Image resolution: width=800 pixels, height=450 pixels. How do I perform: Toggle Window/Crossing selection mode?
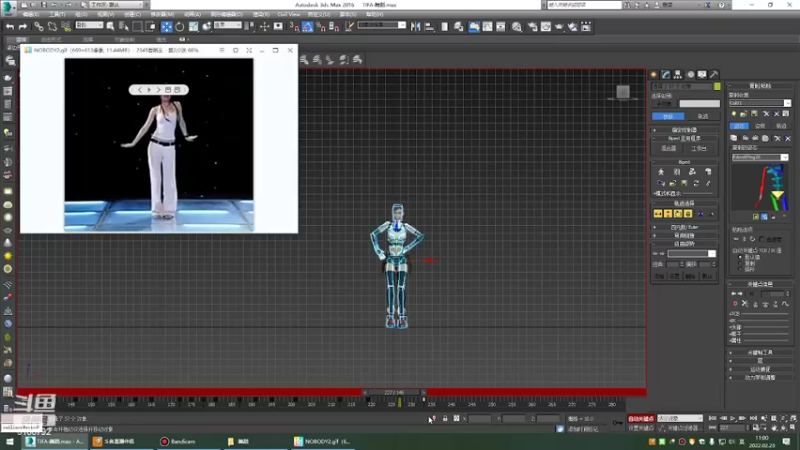click(151, 27)
